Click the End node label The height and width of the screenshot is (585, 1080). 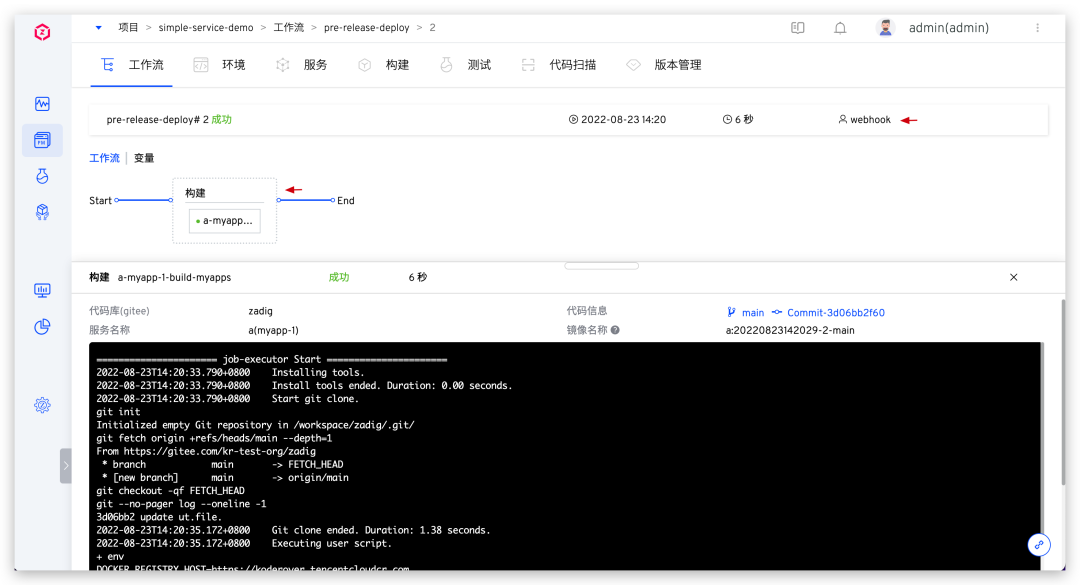coord(346,201)
